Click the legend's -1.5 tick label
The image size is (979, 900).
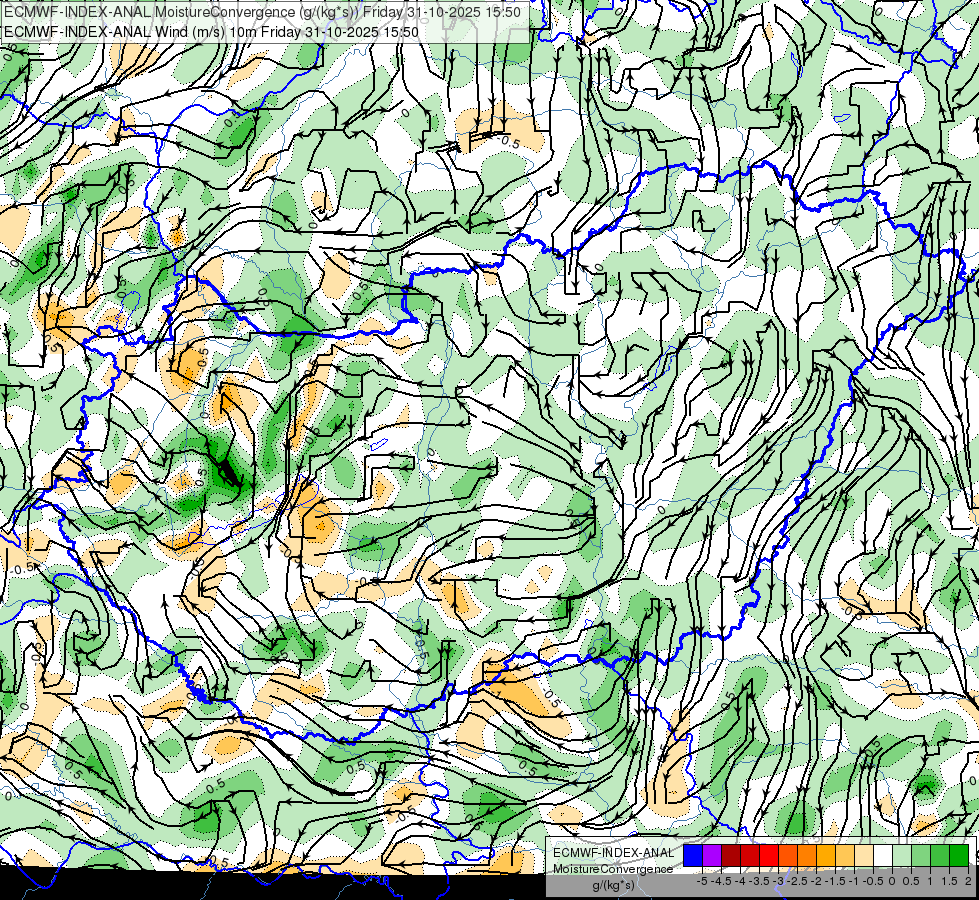[835, 881]
